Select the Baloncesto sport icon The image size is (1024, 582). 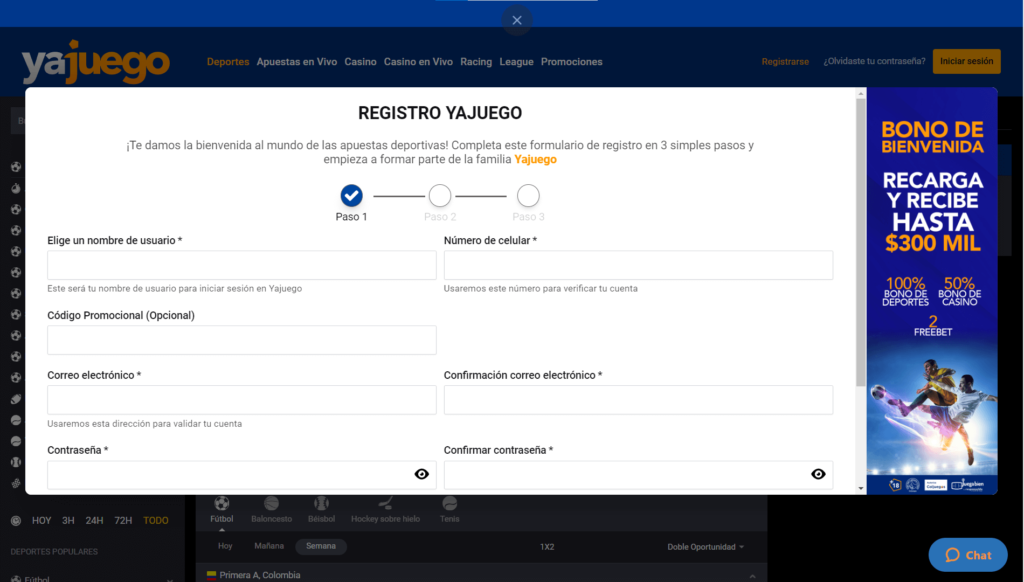(x=271, y=504)
